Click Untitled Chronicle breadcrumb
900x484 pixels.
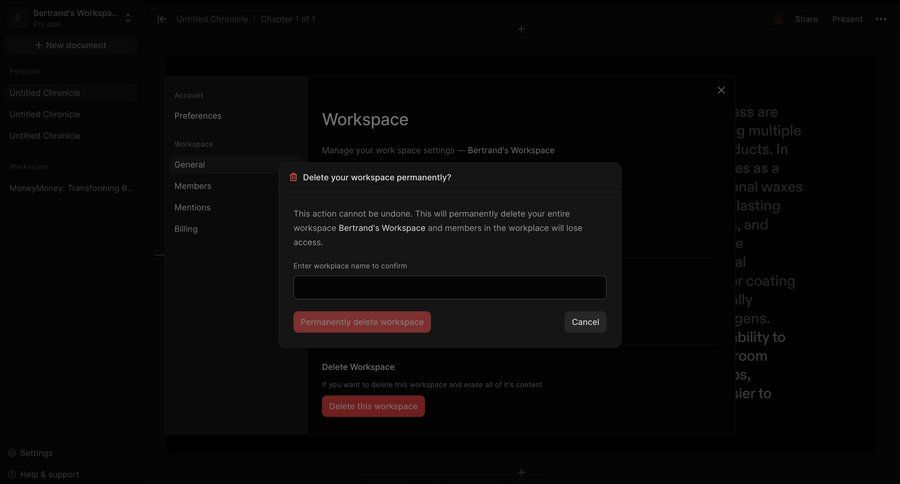coord(212,19)
